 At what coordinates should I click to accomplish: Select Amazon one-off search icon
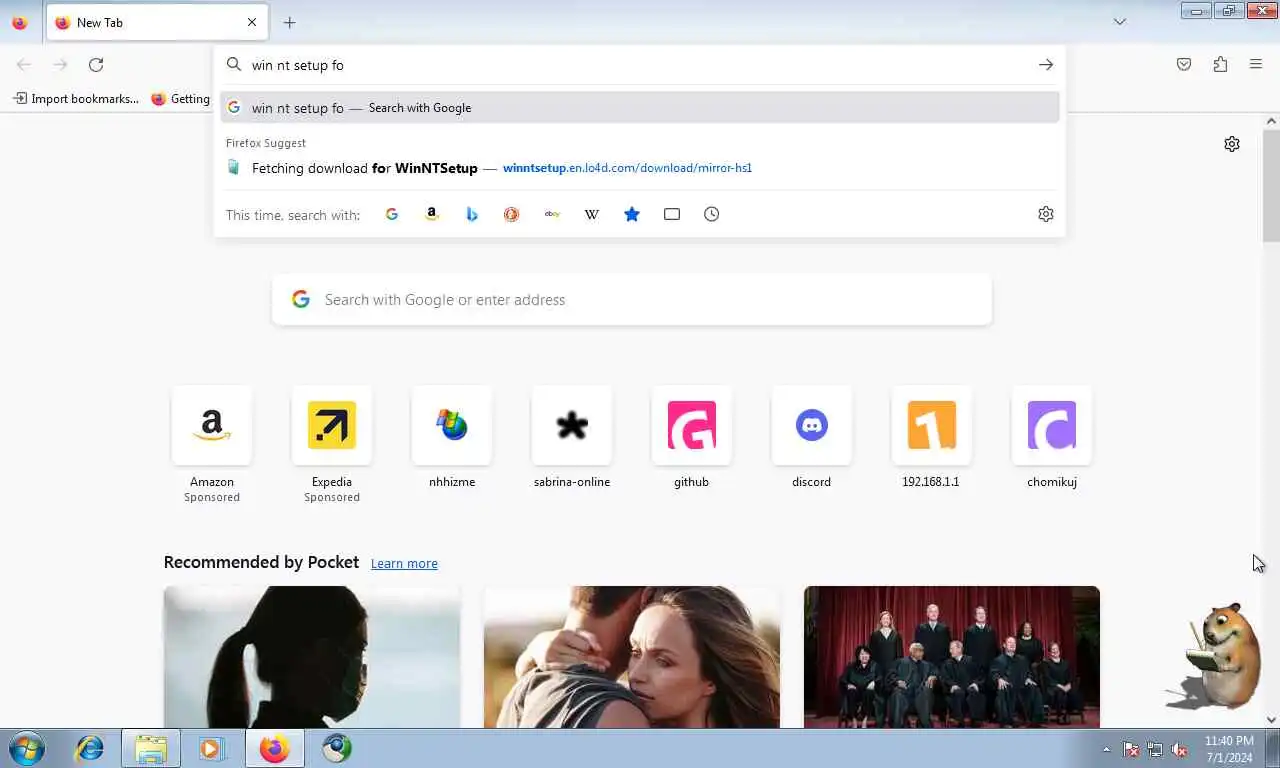coord(432,214)
